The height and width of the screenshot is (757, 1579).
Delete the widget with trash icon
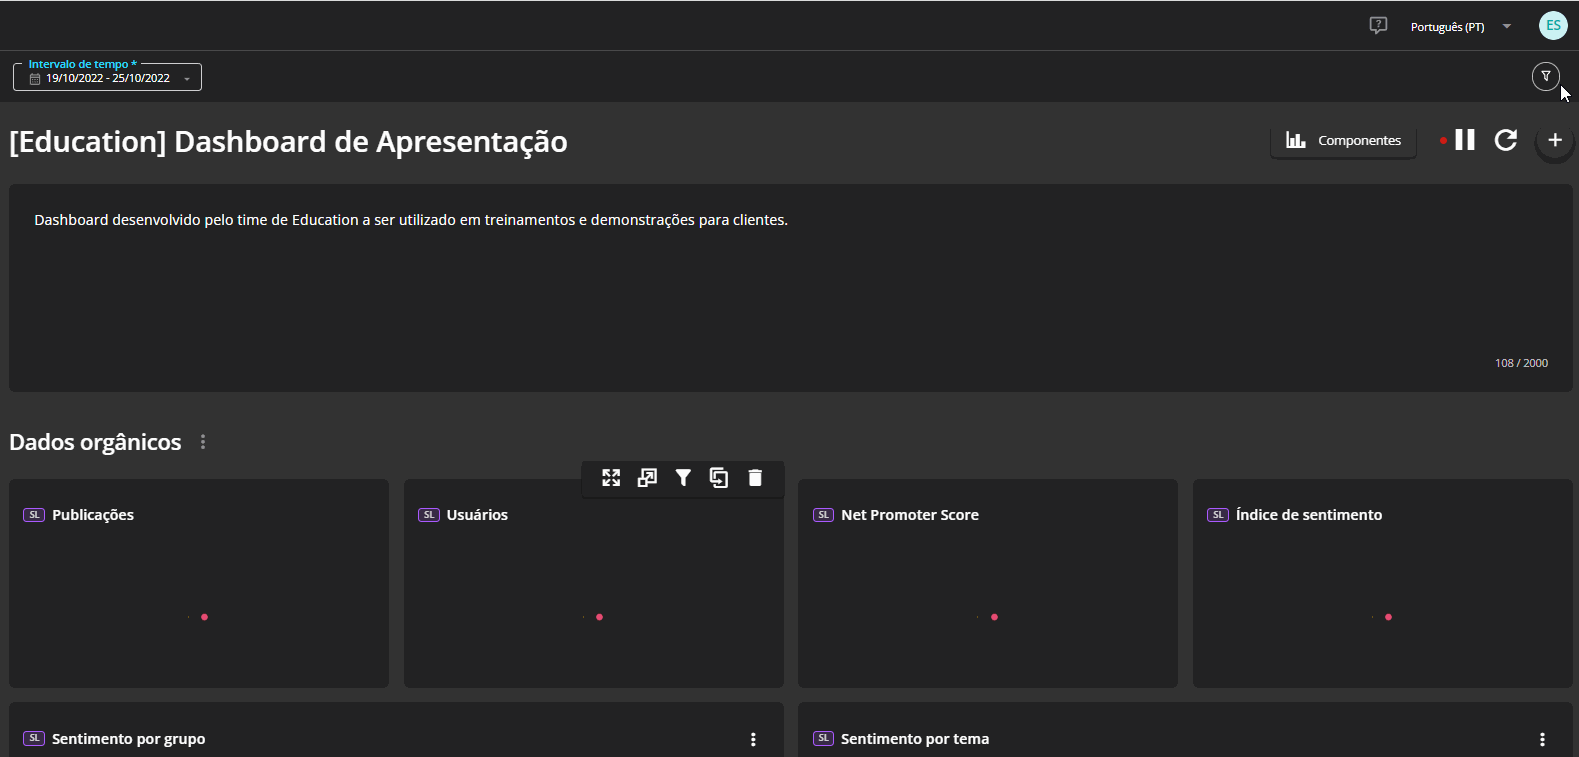pos(755,478)
